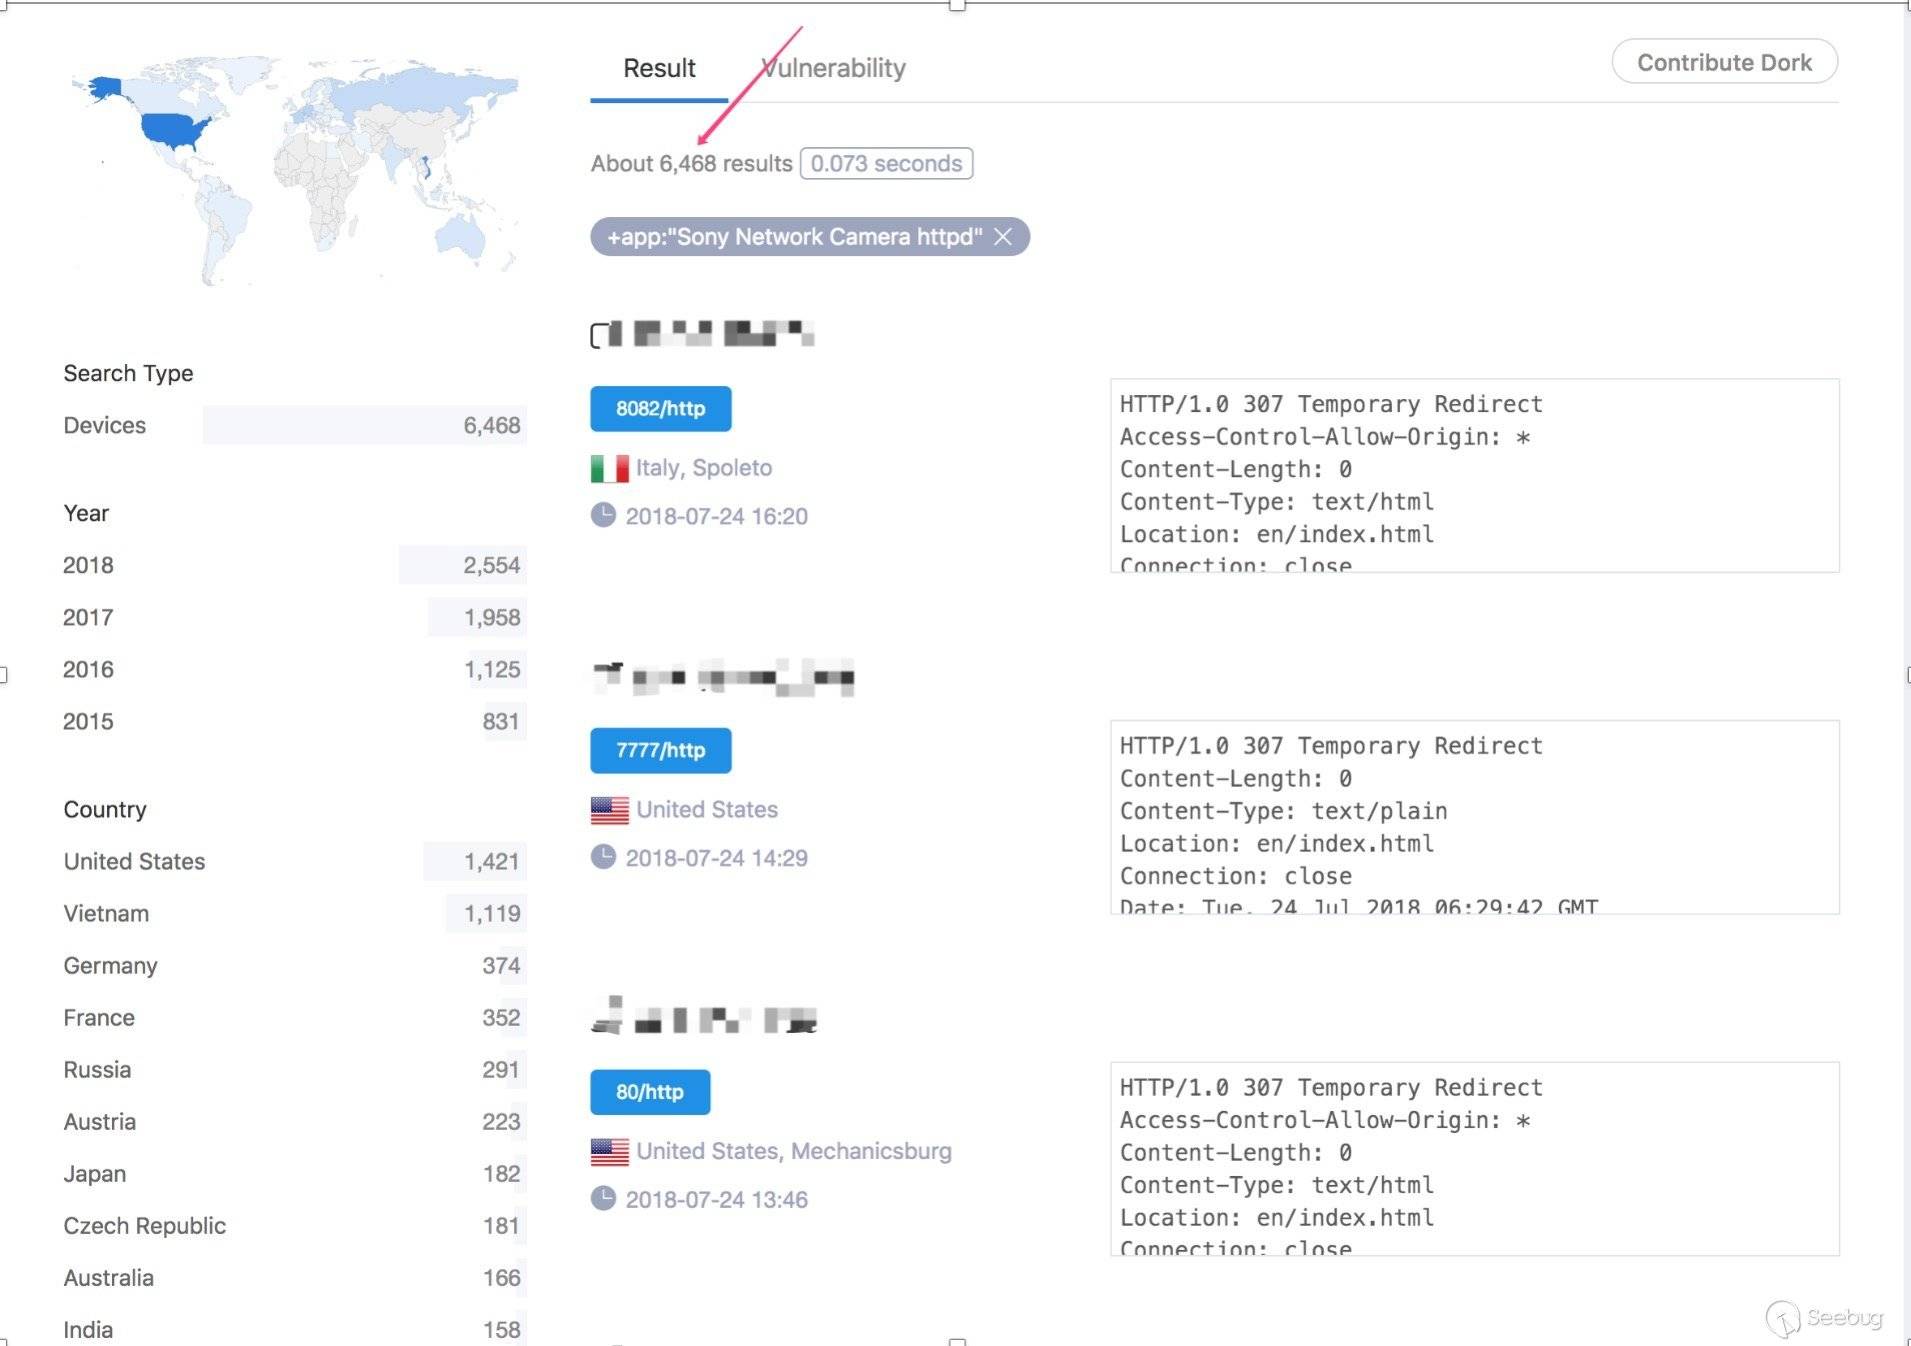This screenshot has height=1346, width=1911.
Task: Click the 2018-07-24 16:20 timestamp
Action: coord(716,516)
